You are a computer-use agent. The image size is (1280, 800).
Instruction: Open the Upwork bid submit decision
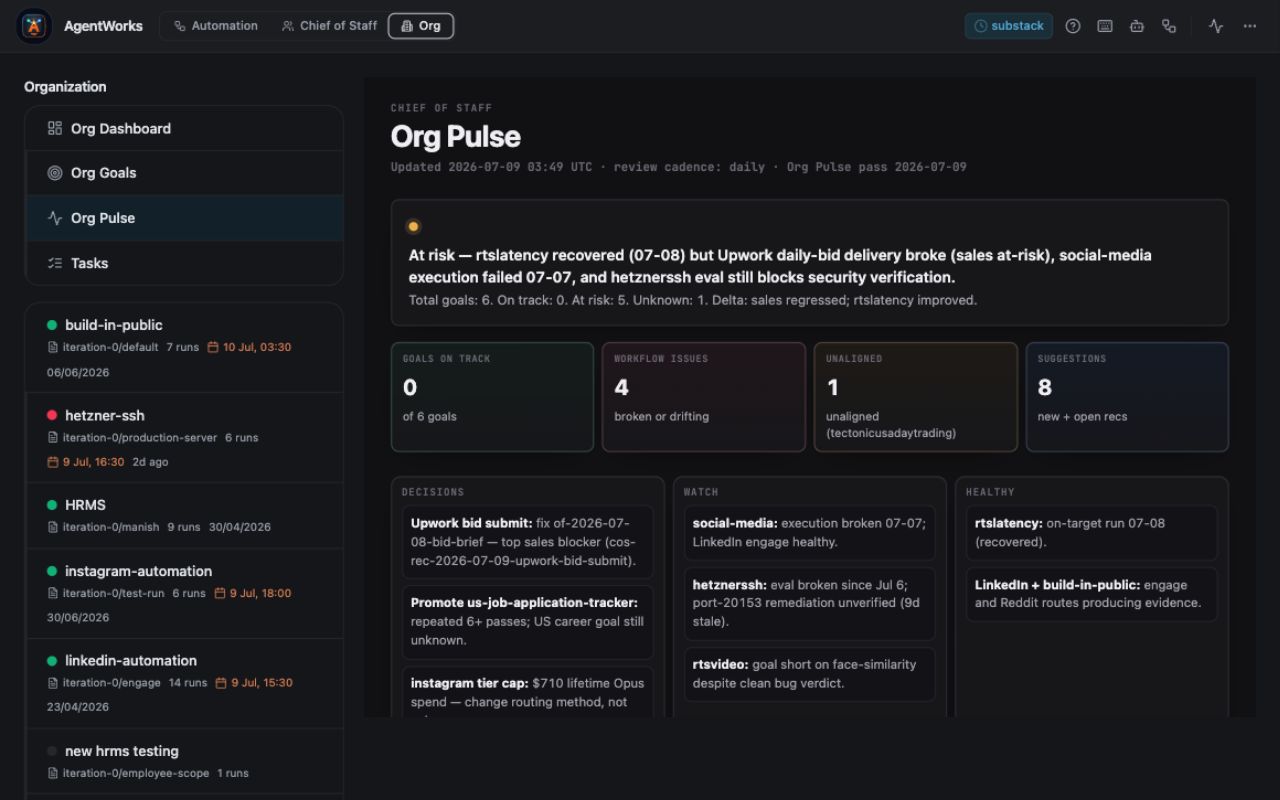[x=527, y=542]
